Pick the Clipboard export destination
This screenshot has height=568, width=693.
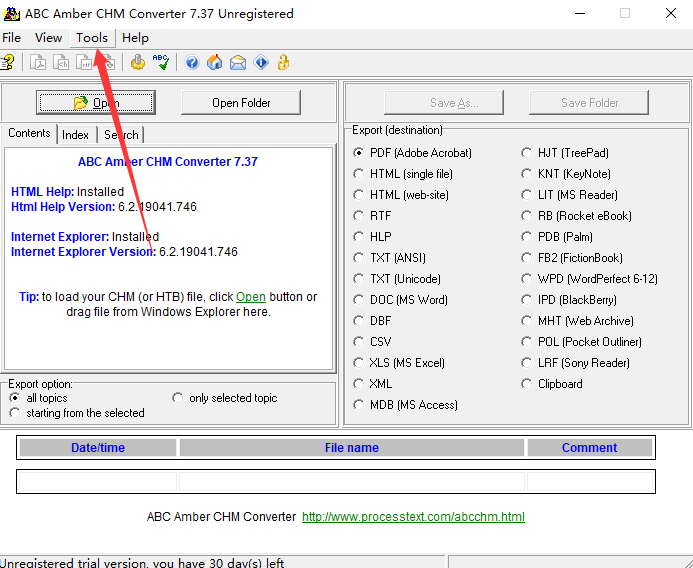(527, 384)
